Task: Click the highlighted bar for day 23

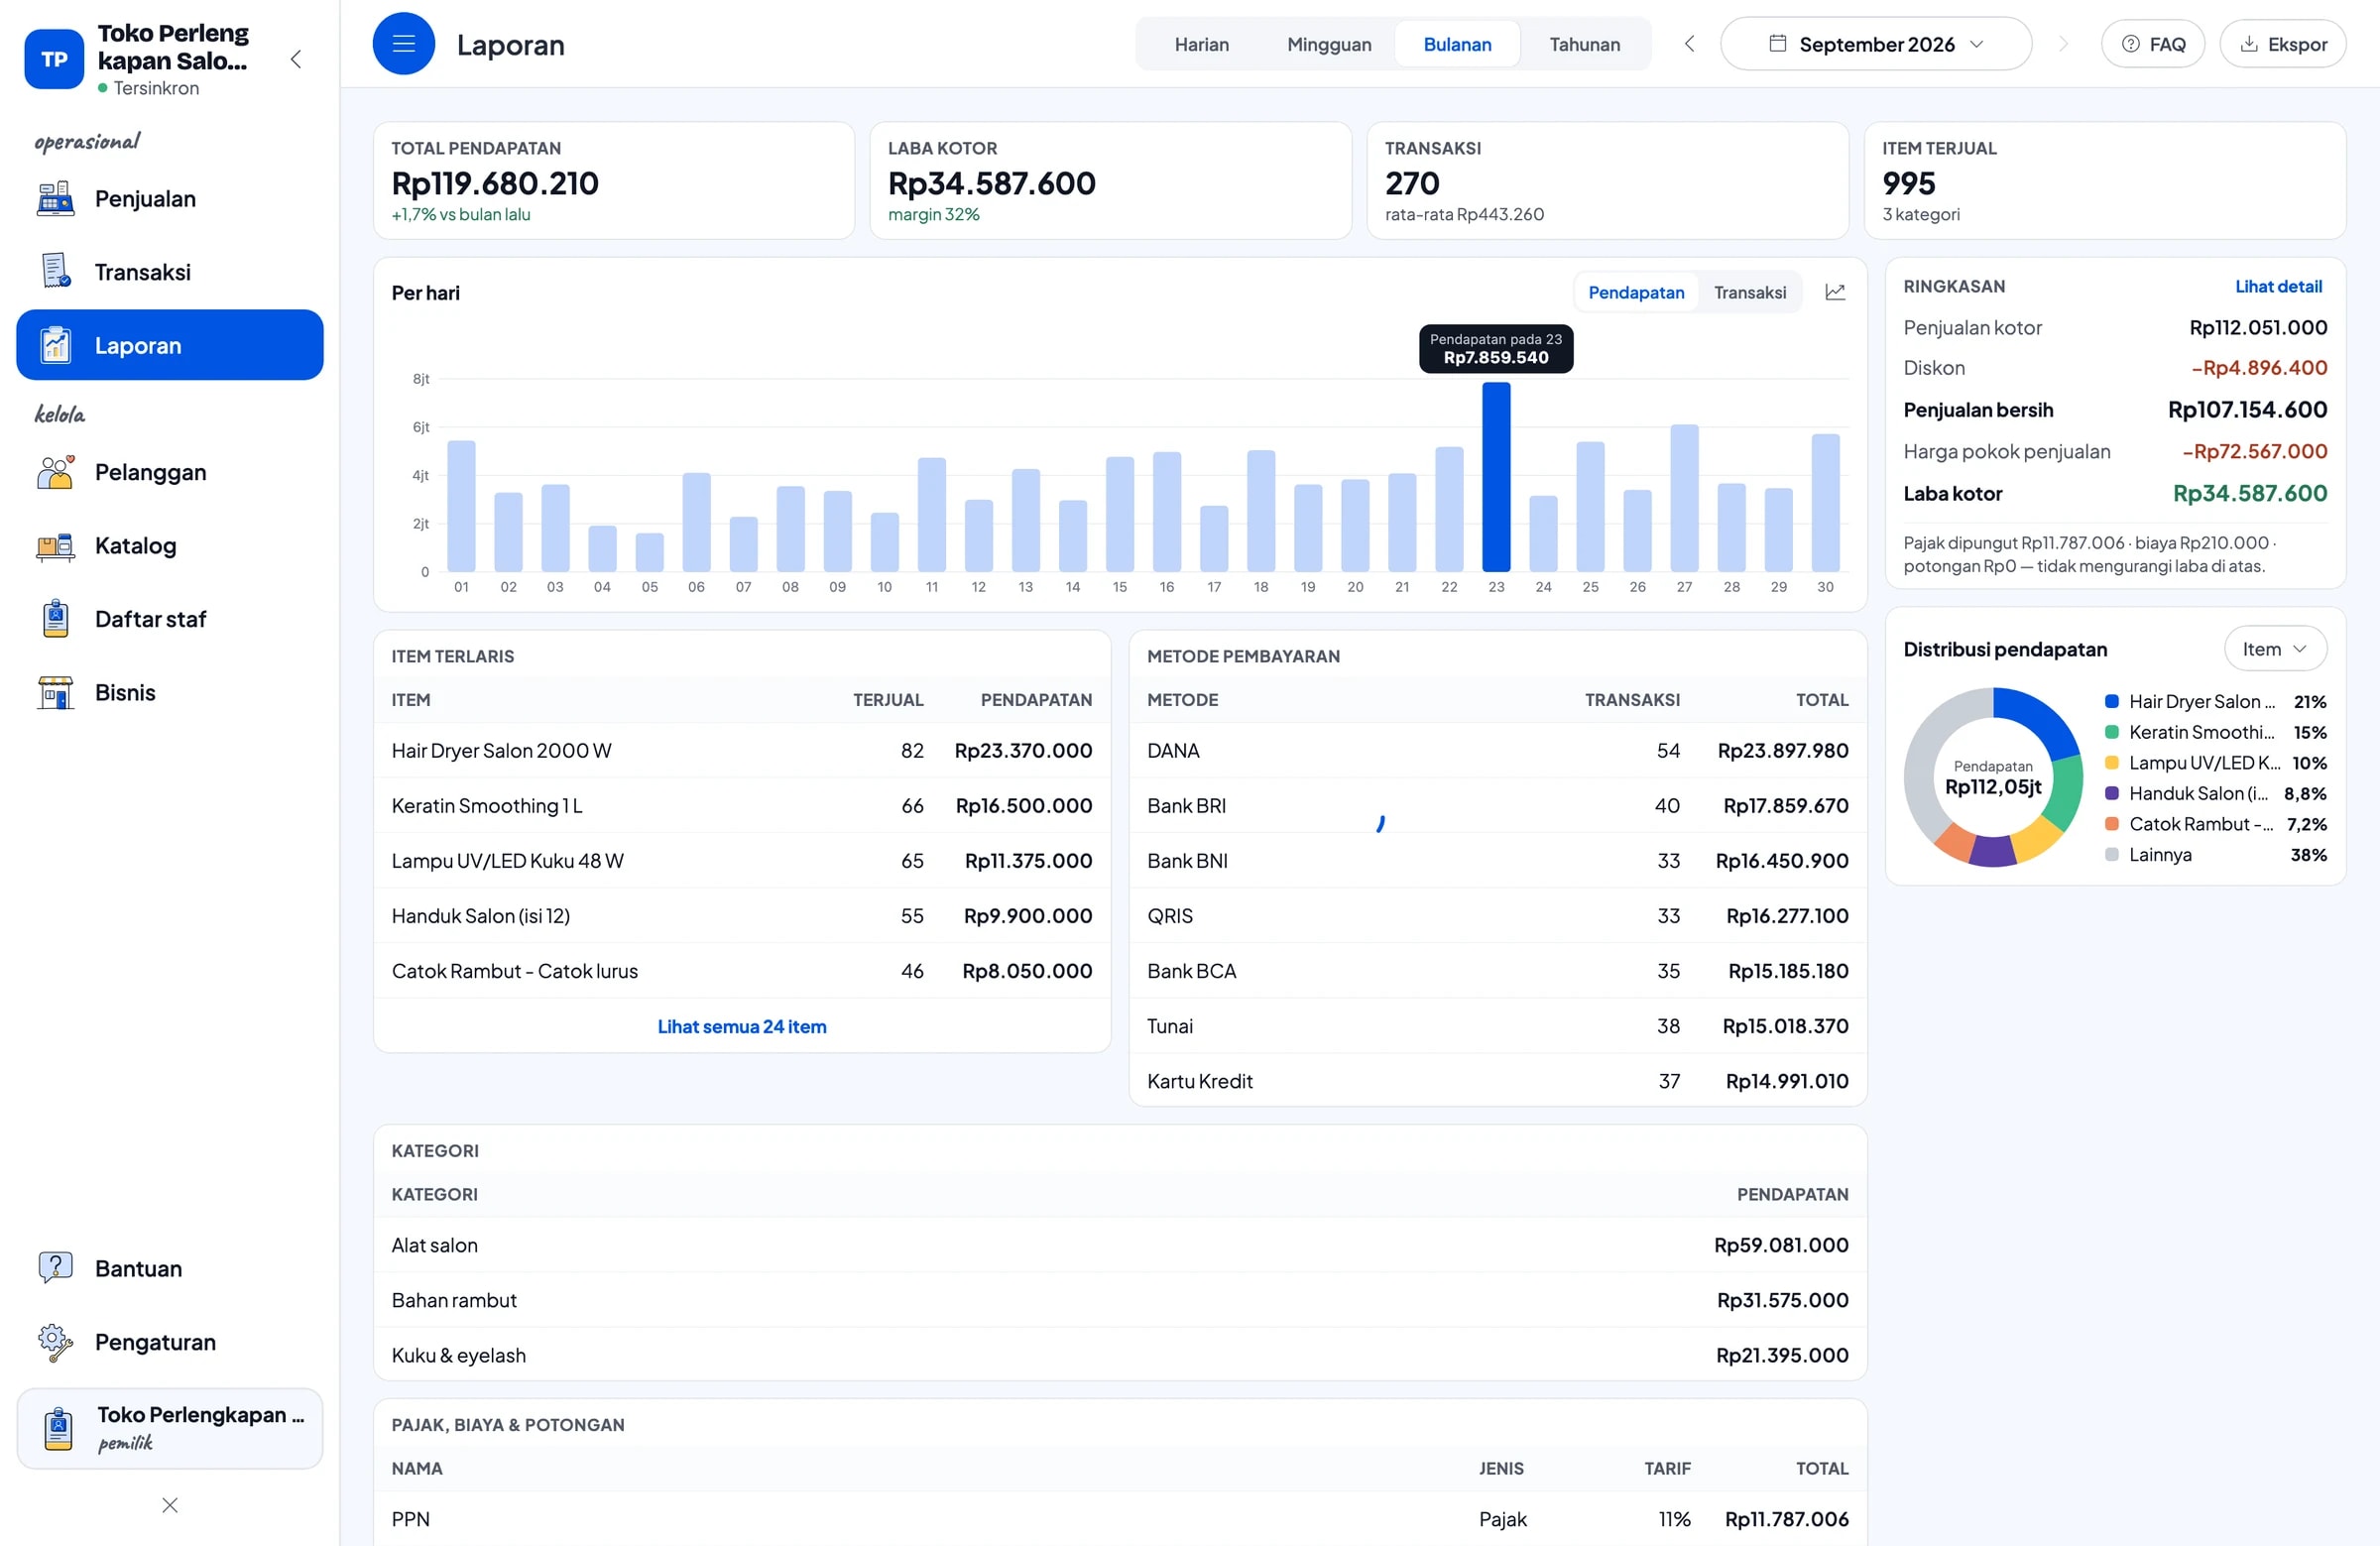Action: click(1496, 477)
